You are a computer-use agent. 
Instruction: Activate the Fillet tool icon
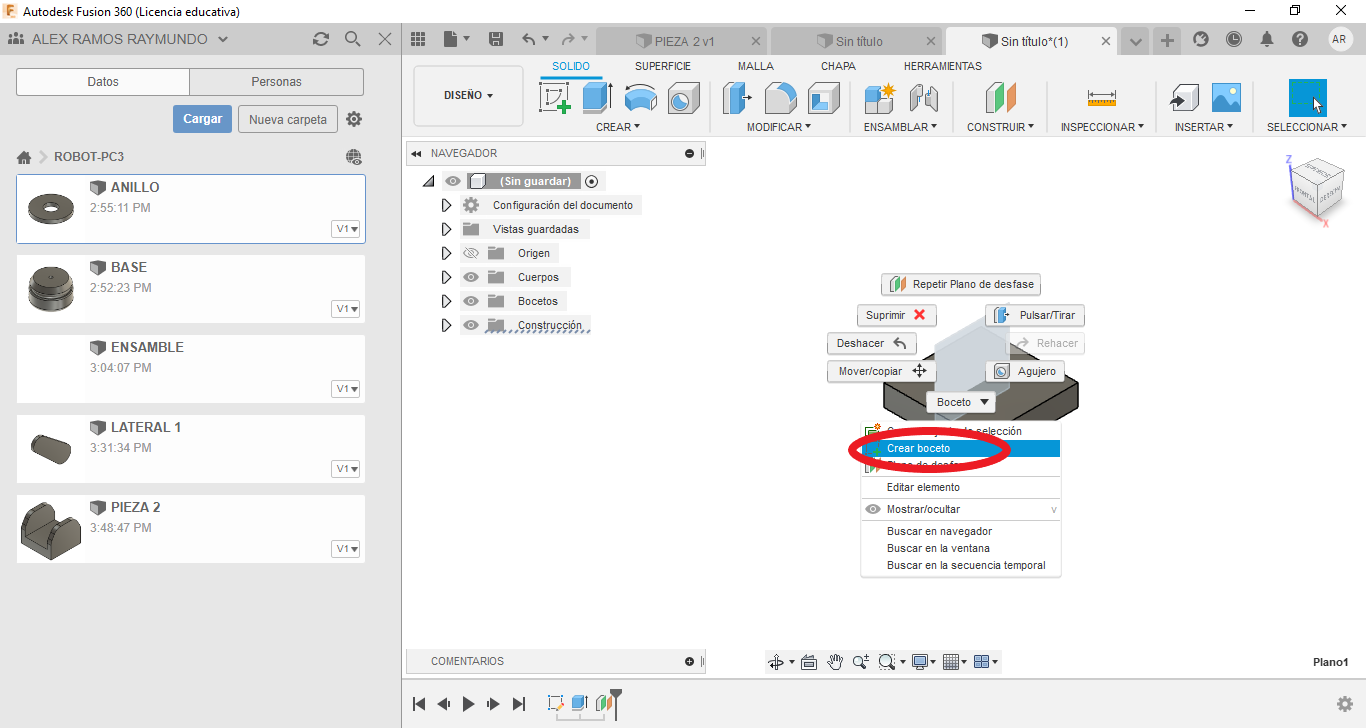pos(780,98)
